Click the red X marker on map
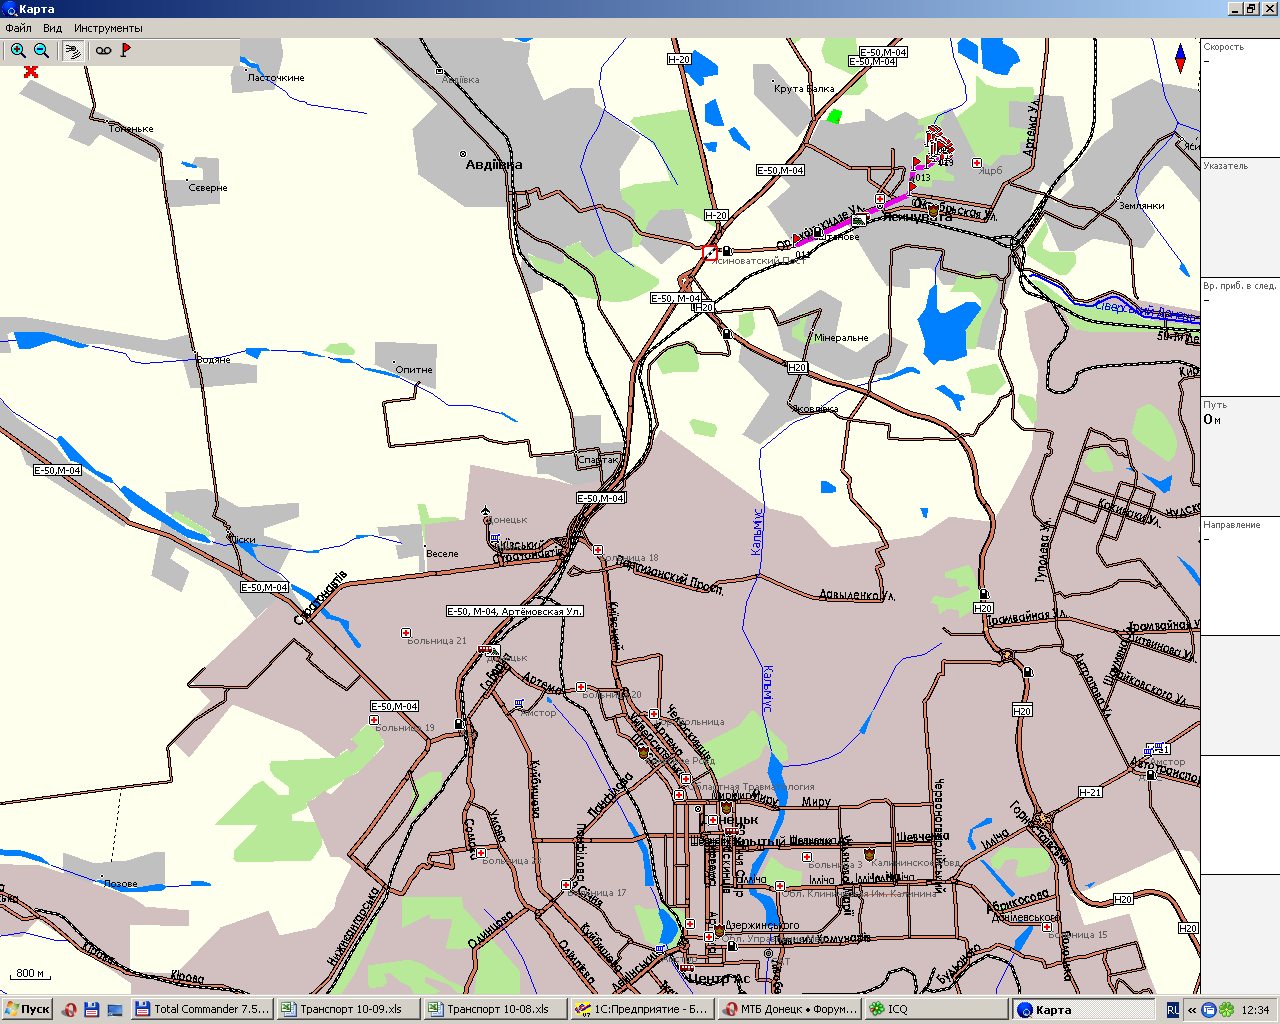Image resolution: width=1280 pixels, height=1024 pixels. (x=31, y=71)
